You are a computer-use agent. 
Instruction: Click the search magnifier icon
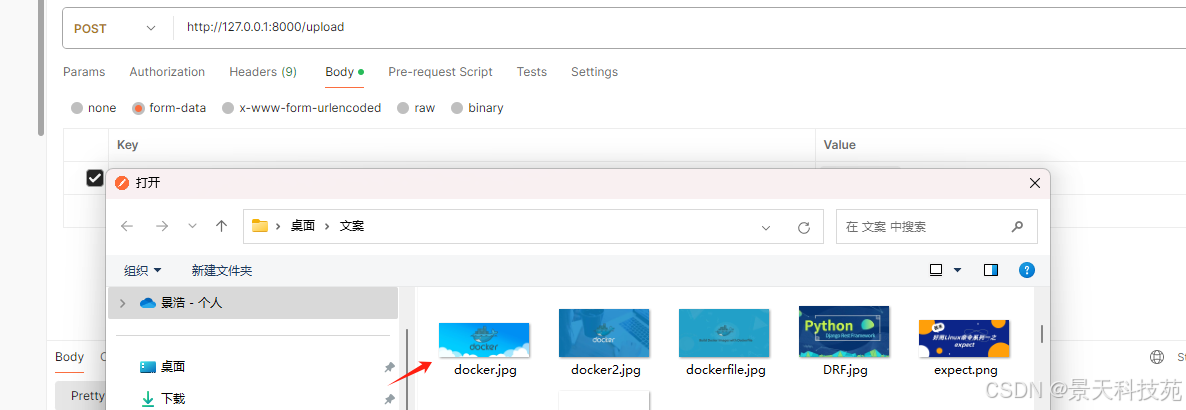tap(1017, 226)
